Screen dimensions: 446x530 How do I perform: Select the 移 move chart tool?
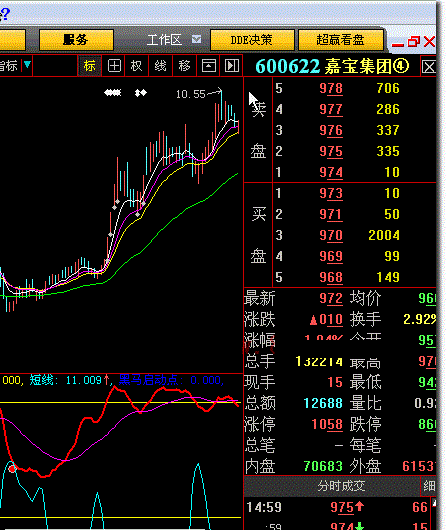pos(185,66)
